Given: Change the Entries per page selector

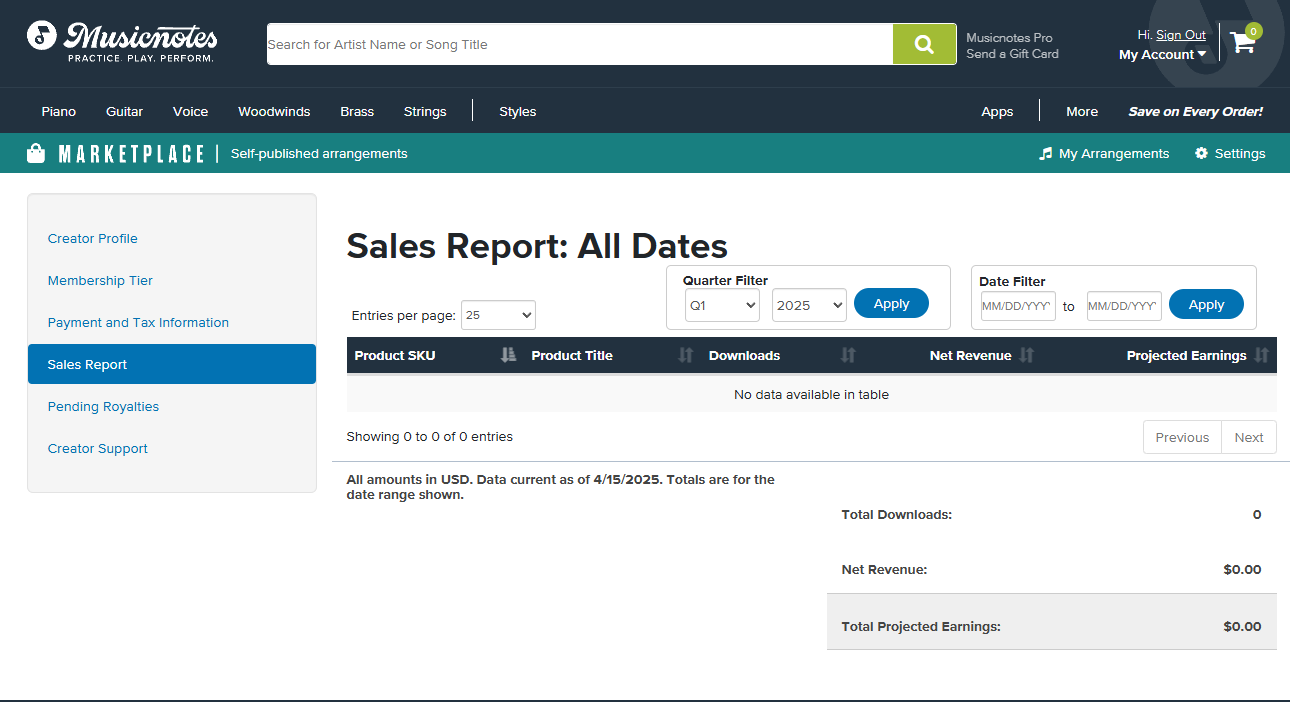Looking at the screenshot, I should (x=498, y=314).
